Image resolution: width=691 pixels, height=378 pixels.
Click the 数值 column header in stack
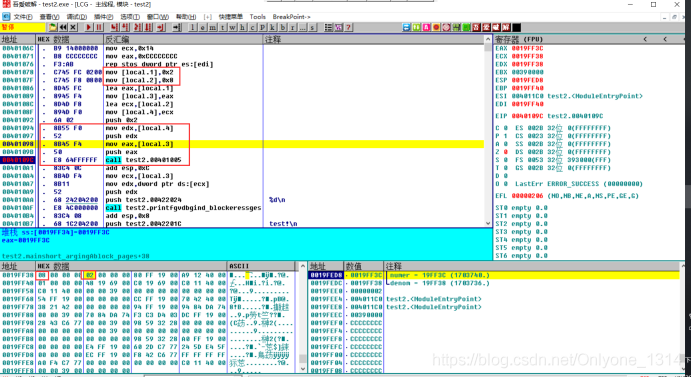(365, 266)
